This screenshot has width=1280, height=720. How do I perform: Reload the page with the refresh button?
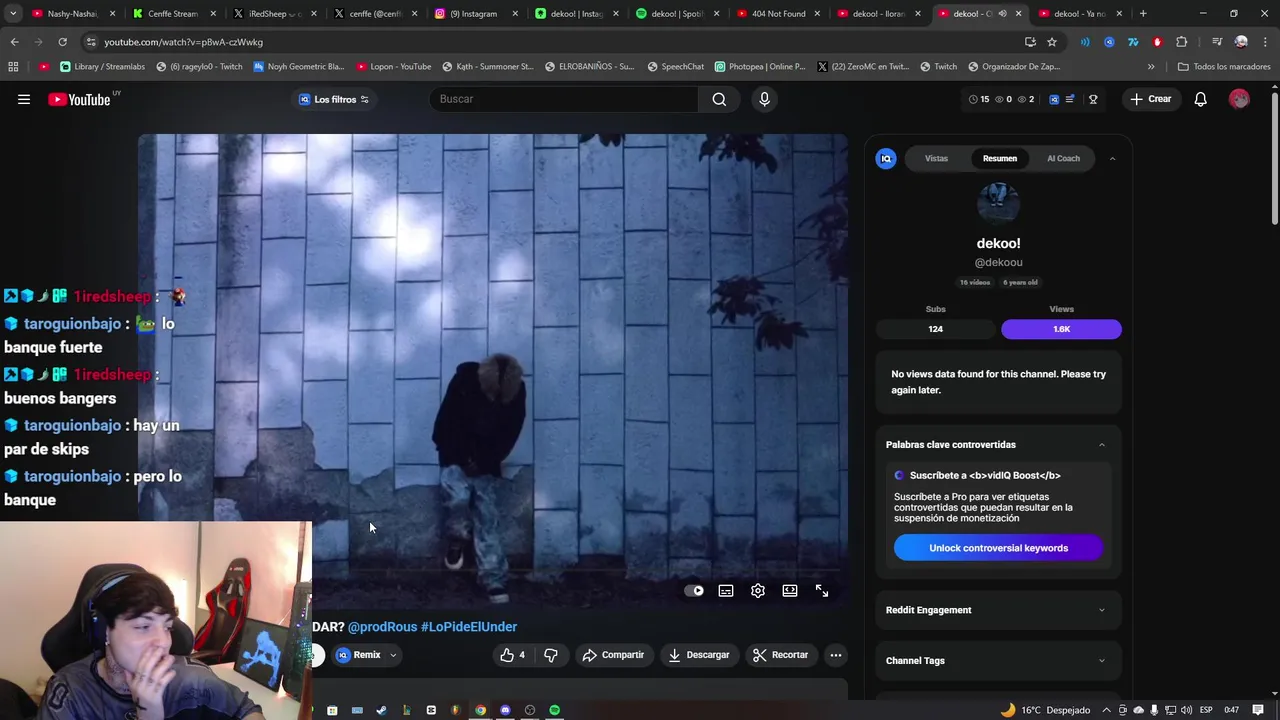[x=62, y=42]
